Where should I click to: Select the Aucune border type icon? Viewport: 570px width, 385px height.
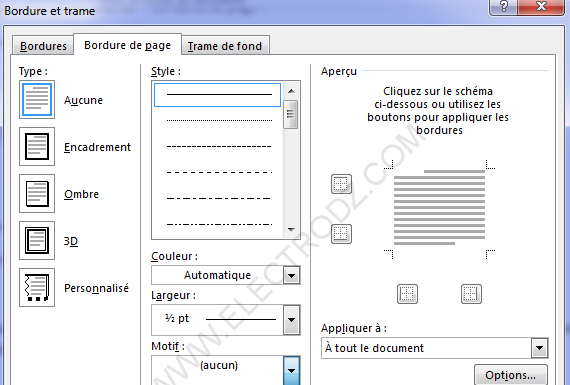coord(37,100)
